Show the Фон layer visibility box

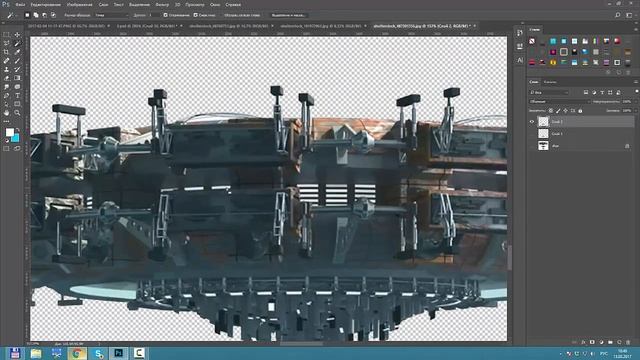[532, 146]
